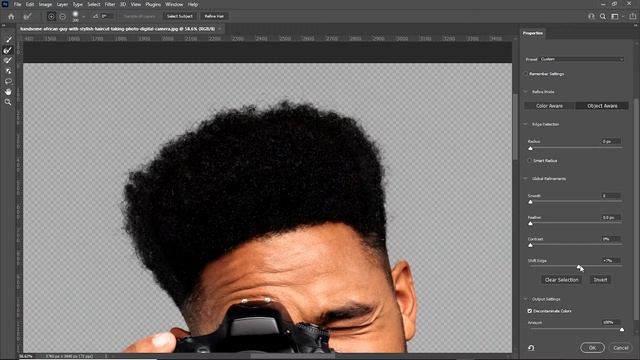Open the brush options dropdown arrow
Screen dimensions: 640x360
[x=84, y=17]
